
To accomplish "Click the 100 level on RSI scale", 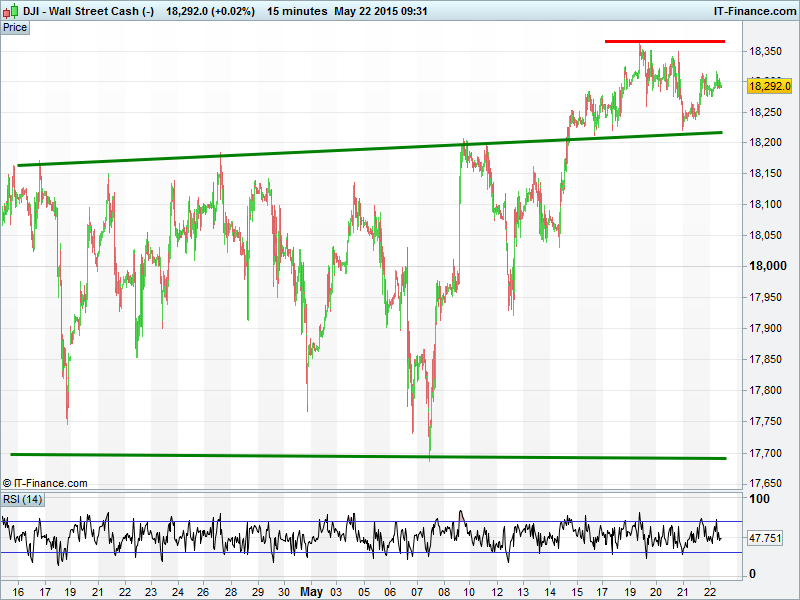I will (x=760, y=499).
